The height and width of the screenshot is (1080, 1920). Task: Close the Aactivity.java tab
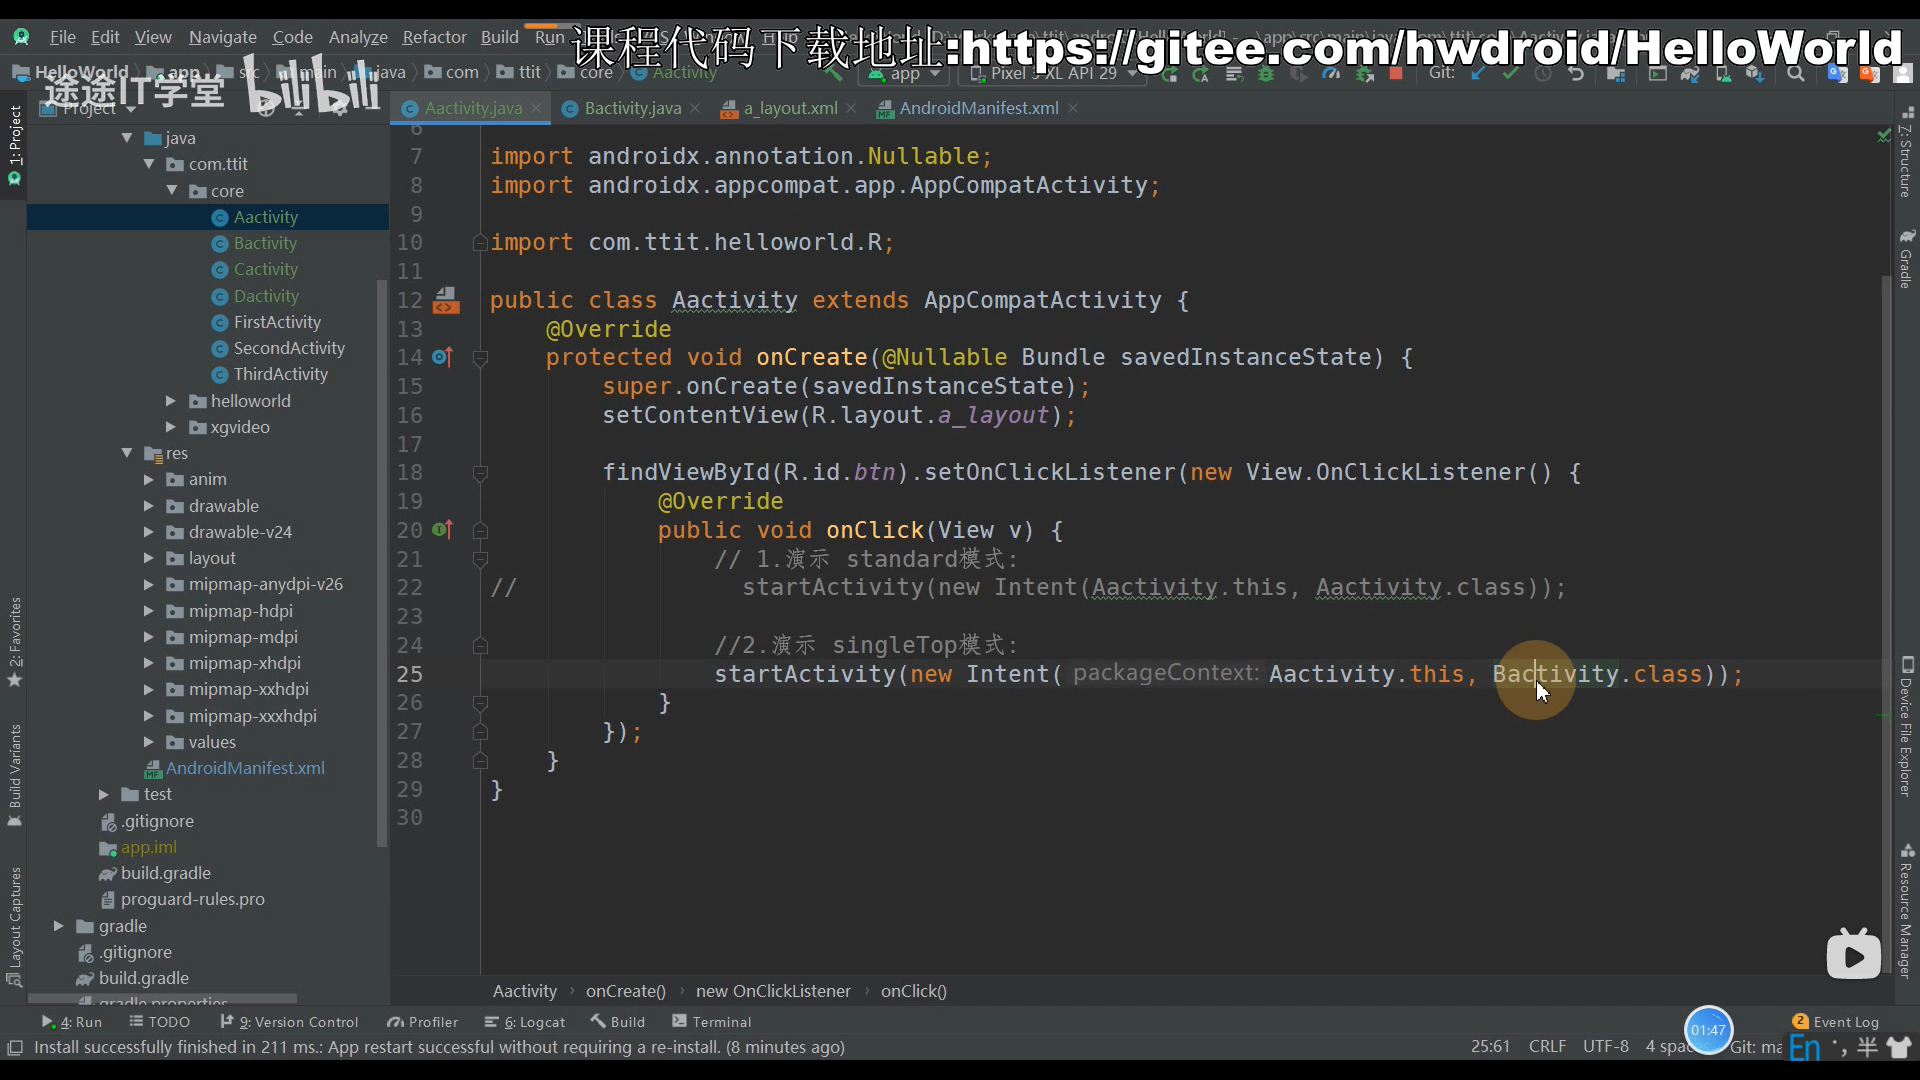coord(537,108)
